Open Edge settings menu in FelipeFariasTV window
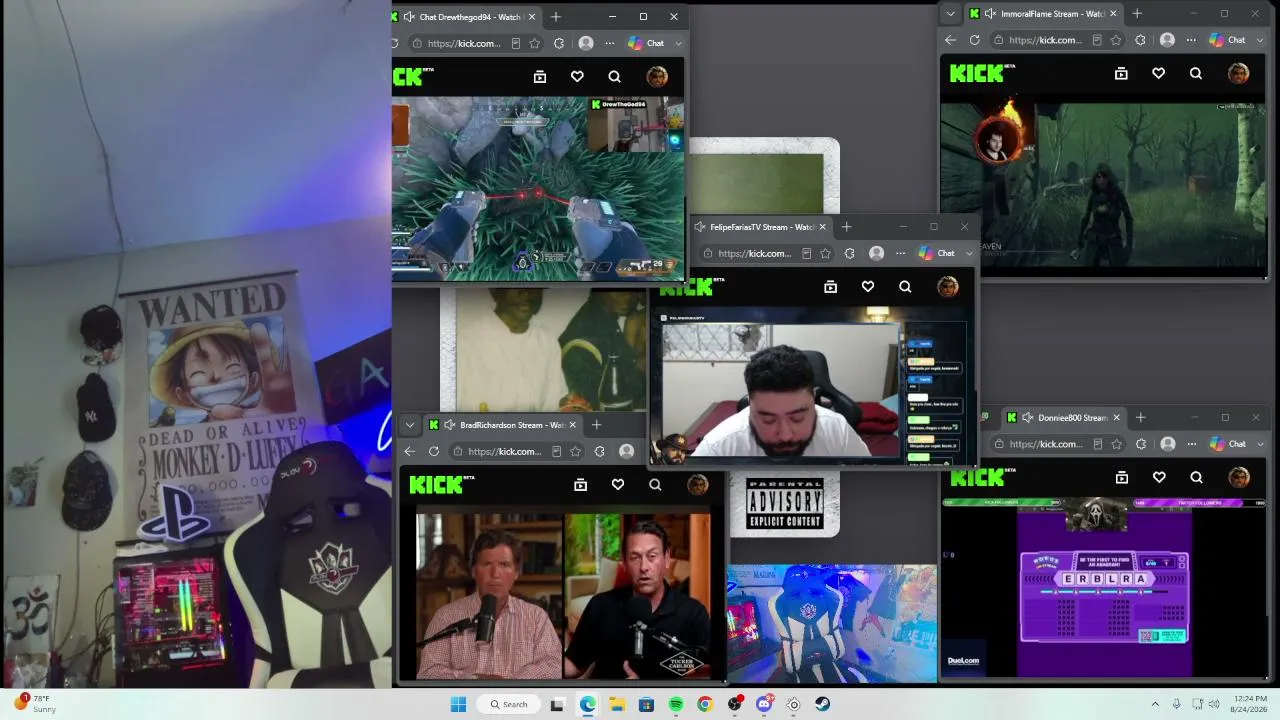 901,254
